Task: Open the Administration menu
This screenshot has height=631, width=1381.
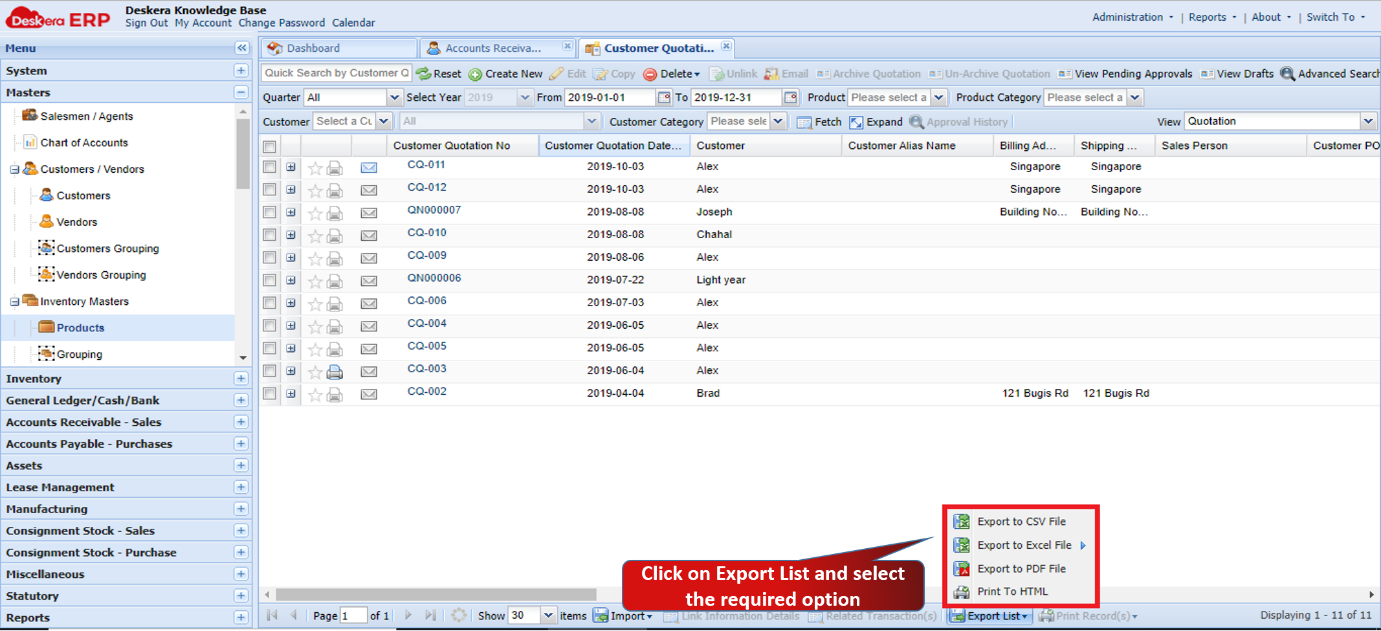Action: coord(1134,17)
